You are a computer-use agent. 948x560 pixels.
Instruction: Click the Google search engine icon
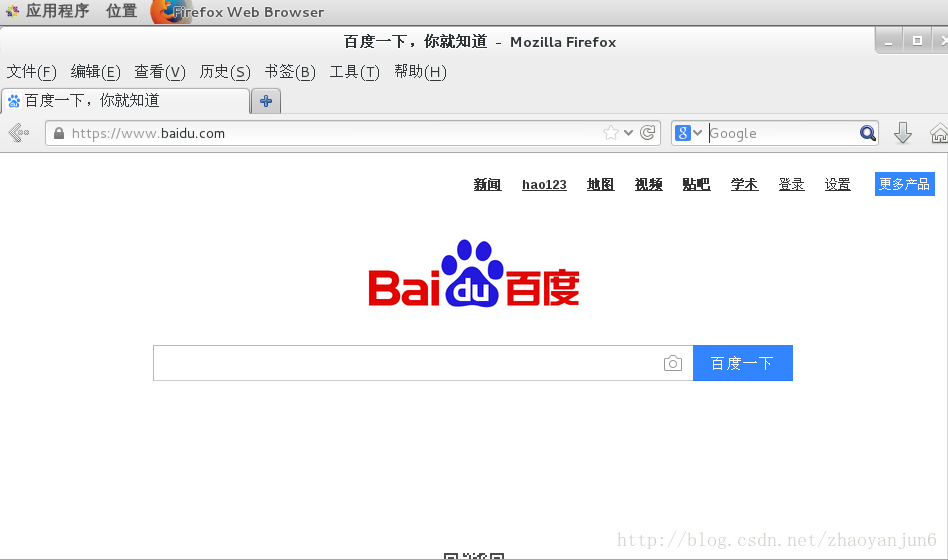pyautogui.click(x=683, y=133)
